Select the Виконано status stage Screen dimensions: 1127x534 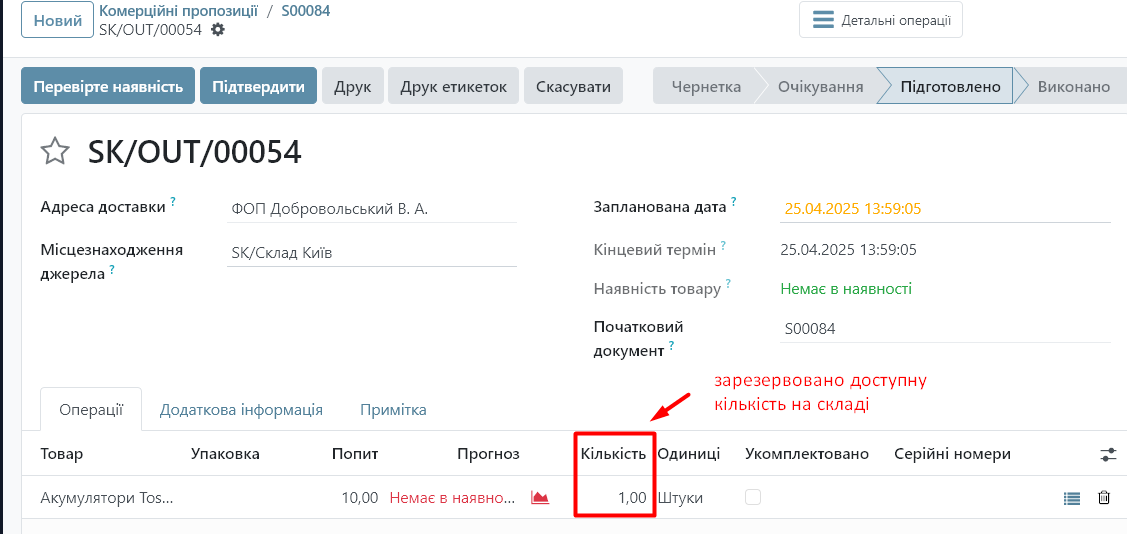[x=1073, y=86]
